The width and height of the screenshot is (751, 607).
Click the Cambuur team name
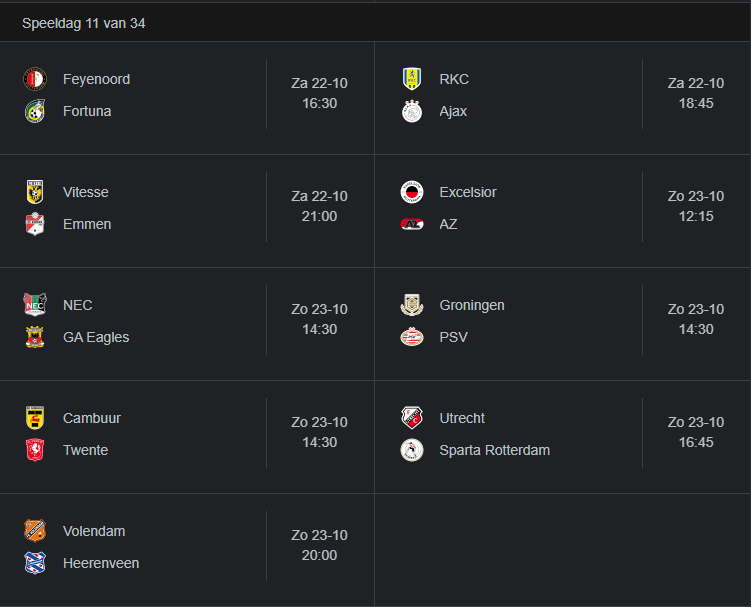tap(92, 418)
